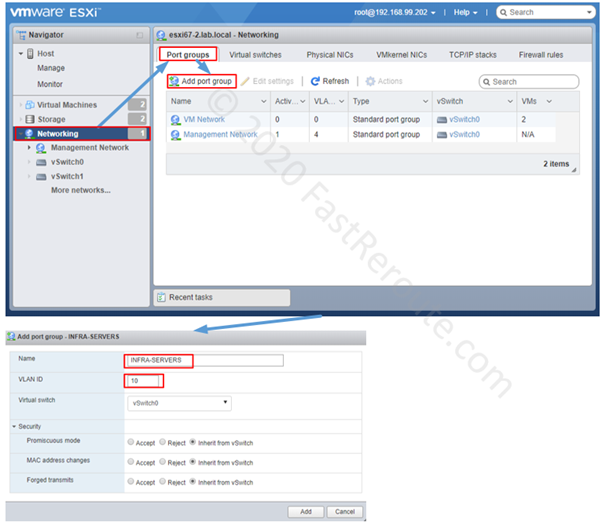This screenshot has width=602, height=526.
Task: Collapse the Security section
Action: coord(14,427)
